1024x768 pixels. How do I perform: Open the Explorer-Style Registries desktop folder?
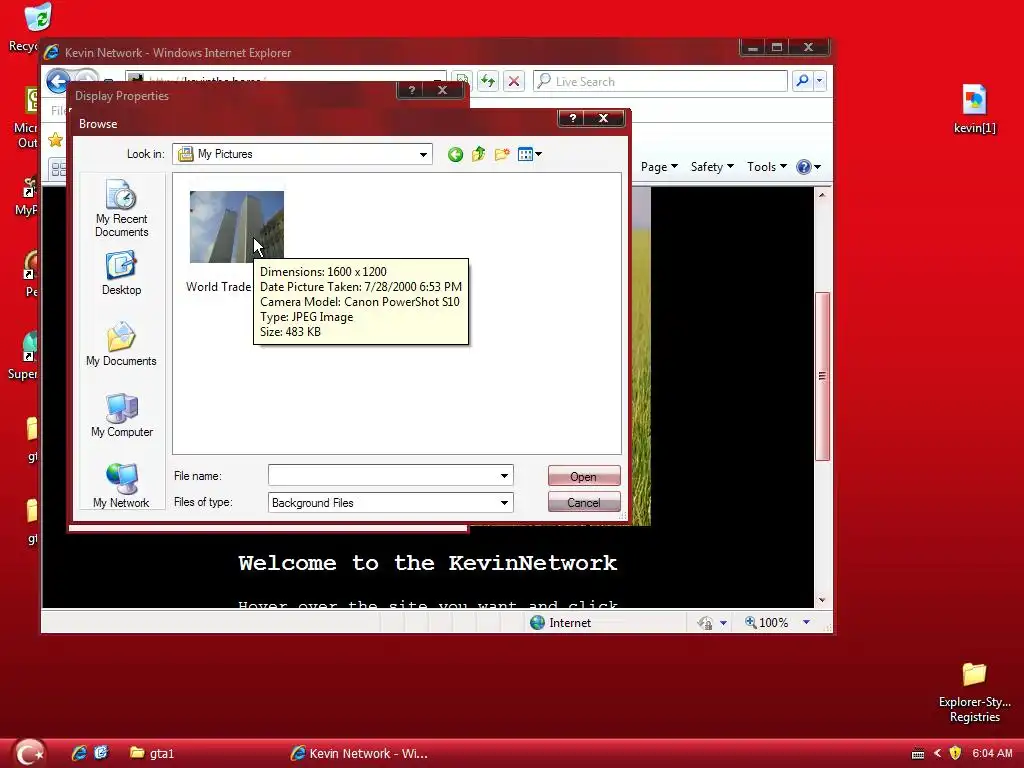click(x=974, y=693)
